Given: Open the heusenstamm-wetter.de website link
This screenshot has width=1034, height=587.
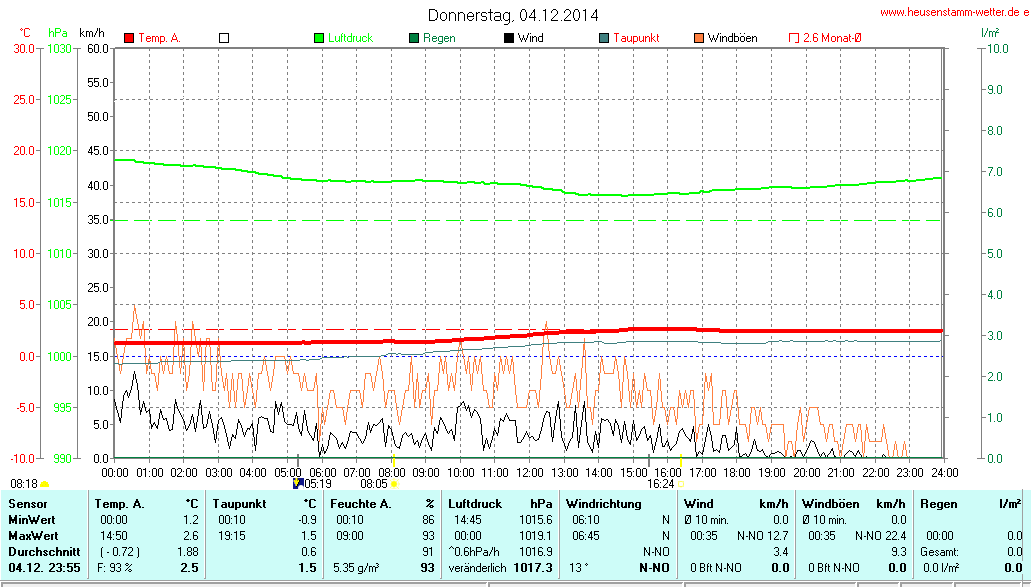Looking at the screenshot, I should click(x=954, y=12).
